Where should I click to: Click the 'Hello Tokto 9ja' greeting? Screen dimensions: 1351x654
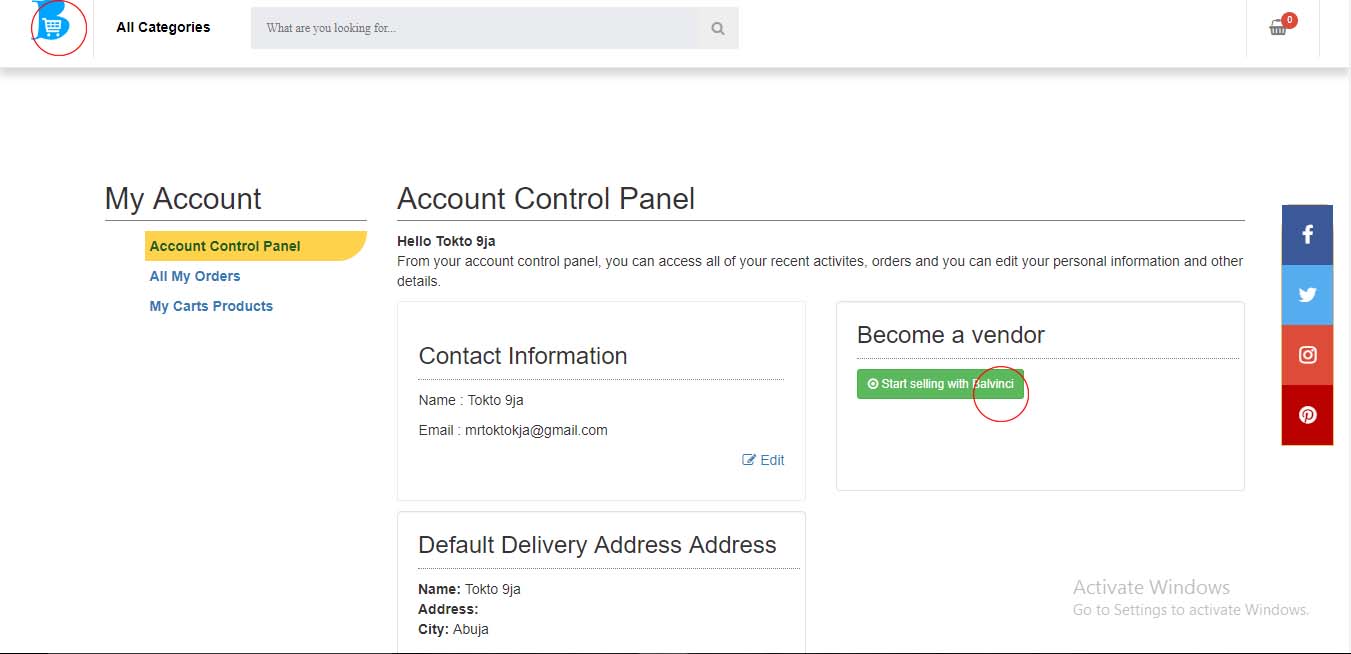(446, 241)
